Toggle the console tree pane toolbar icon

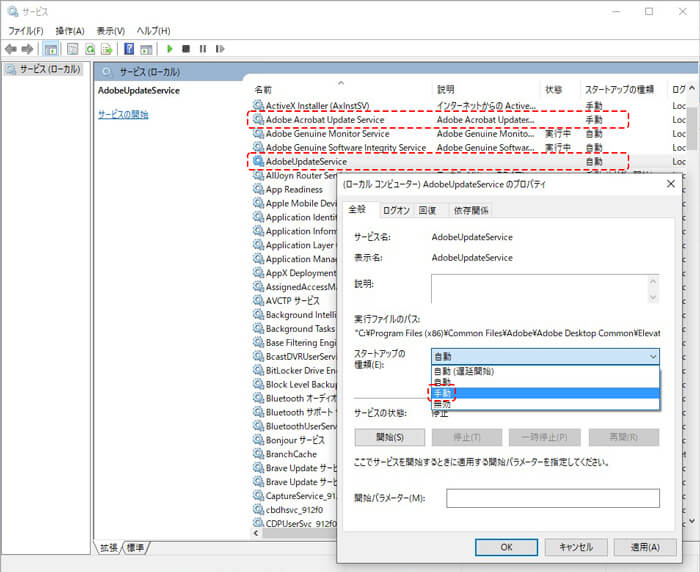50,49
